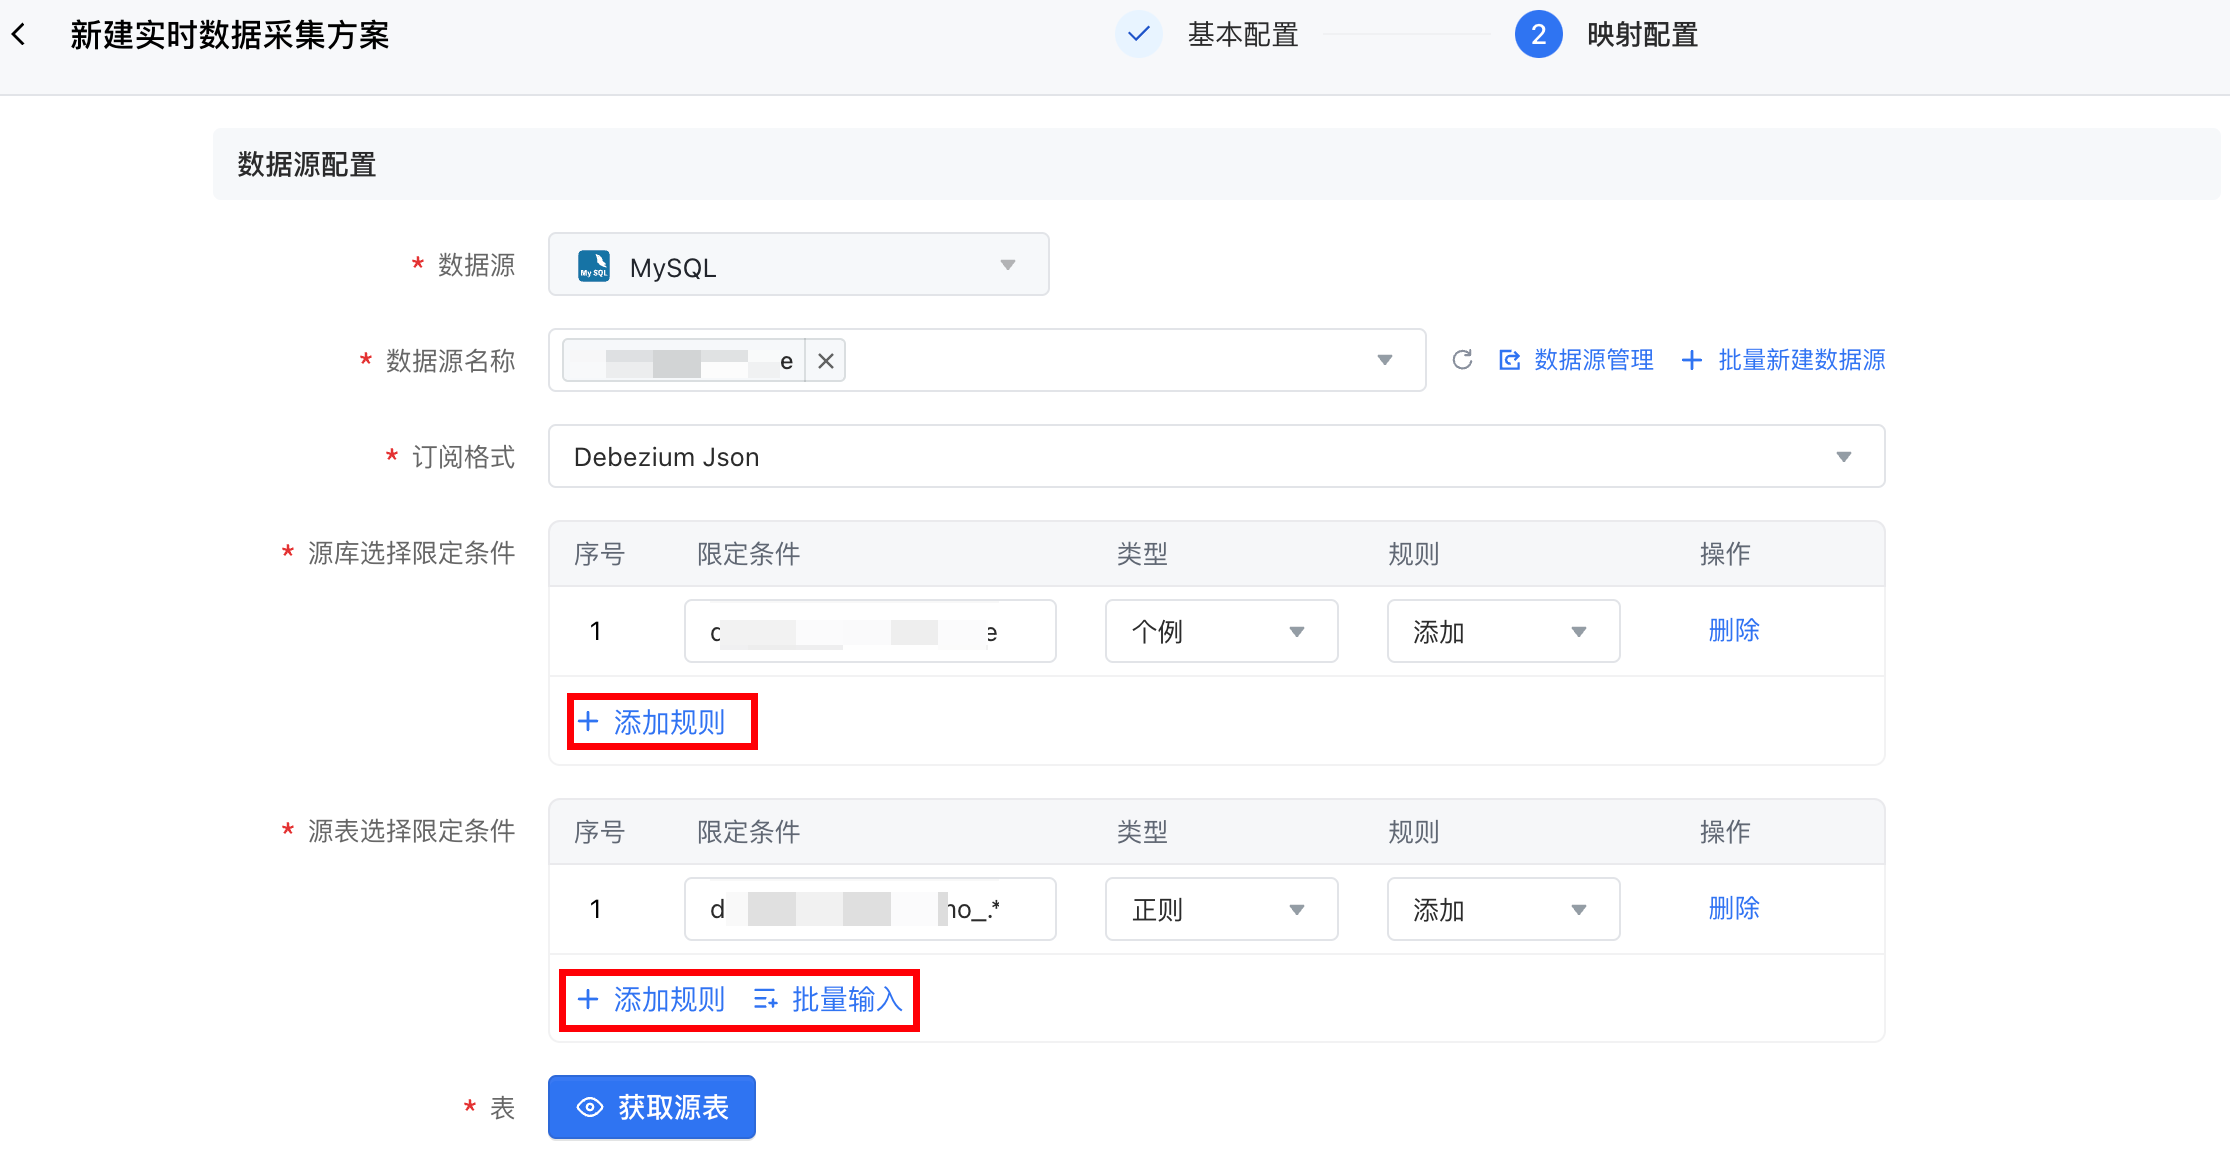Viewport: 2230px width, 1162px height.
Task: Click the 新建实时数据采集方案 page title
Action: click(230, 35)
